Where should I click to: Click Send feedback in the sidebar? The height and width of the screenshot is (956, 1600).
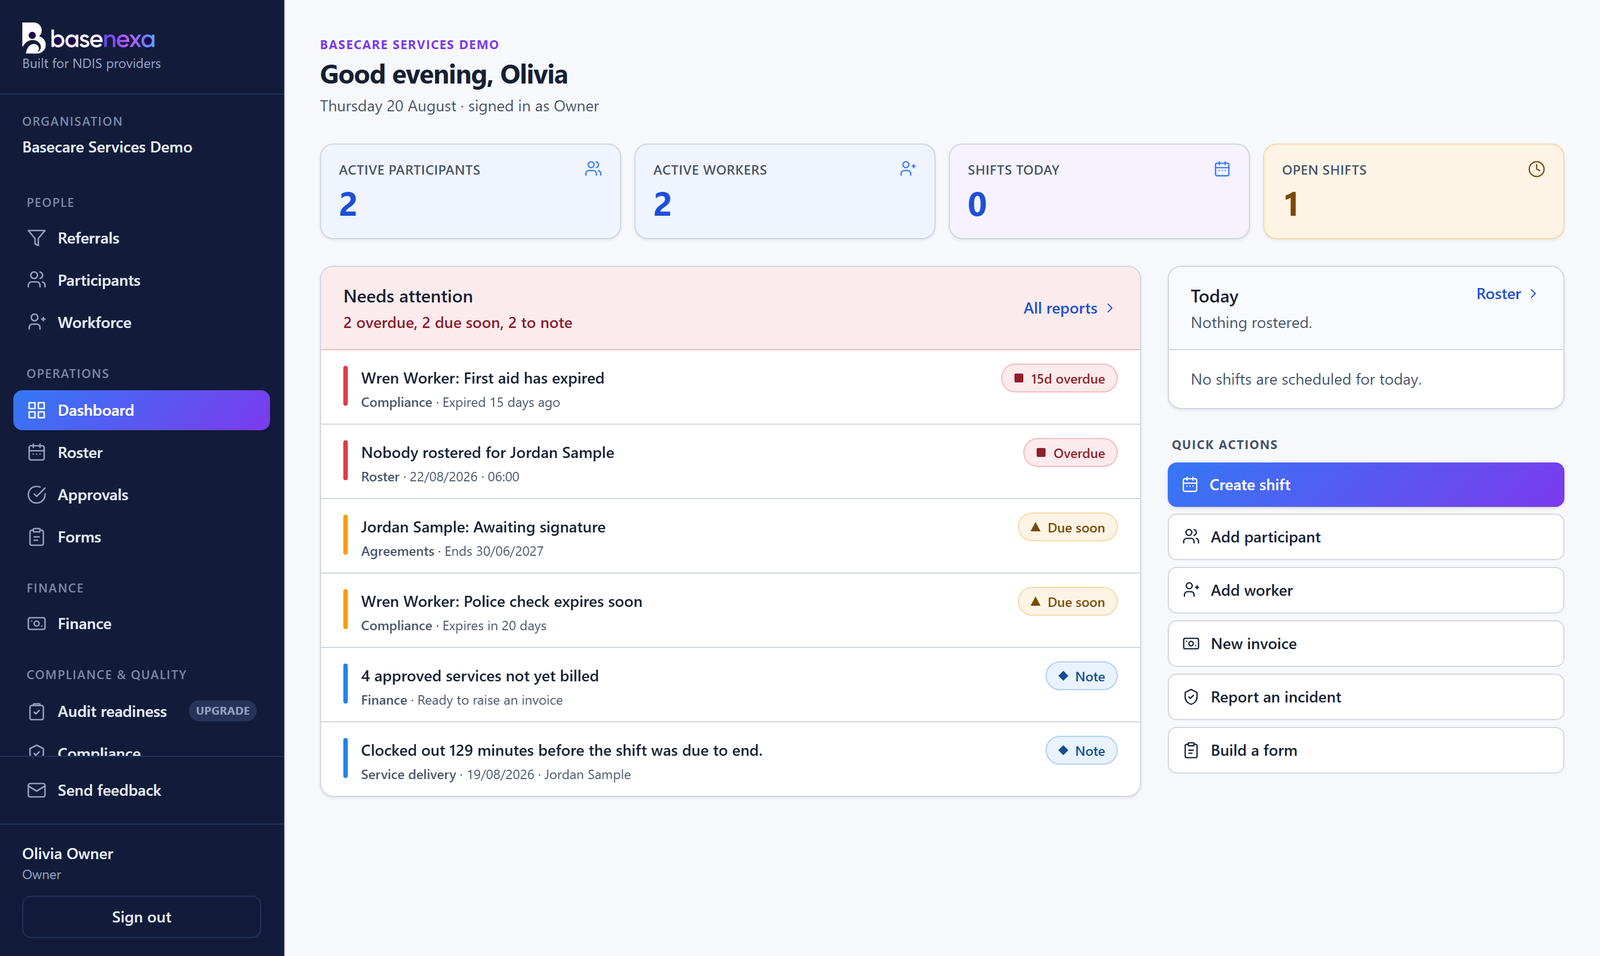click(x=141, y=790)
